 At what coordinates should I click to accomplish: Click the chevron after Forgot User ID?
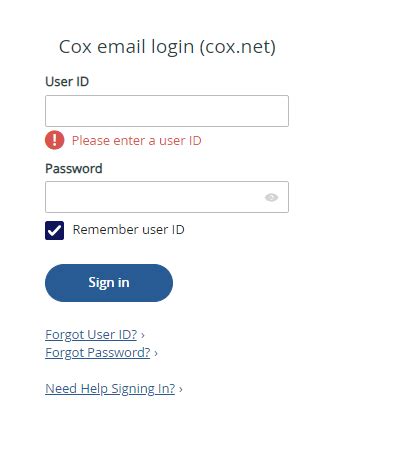143,335
